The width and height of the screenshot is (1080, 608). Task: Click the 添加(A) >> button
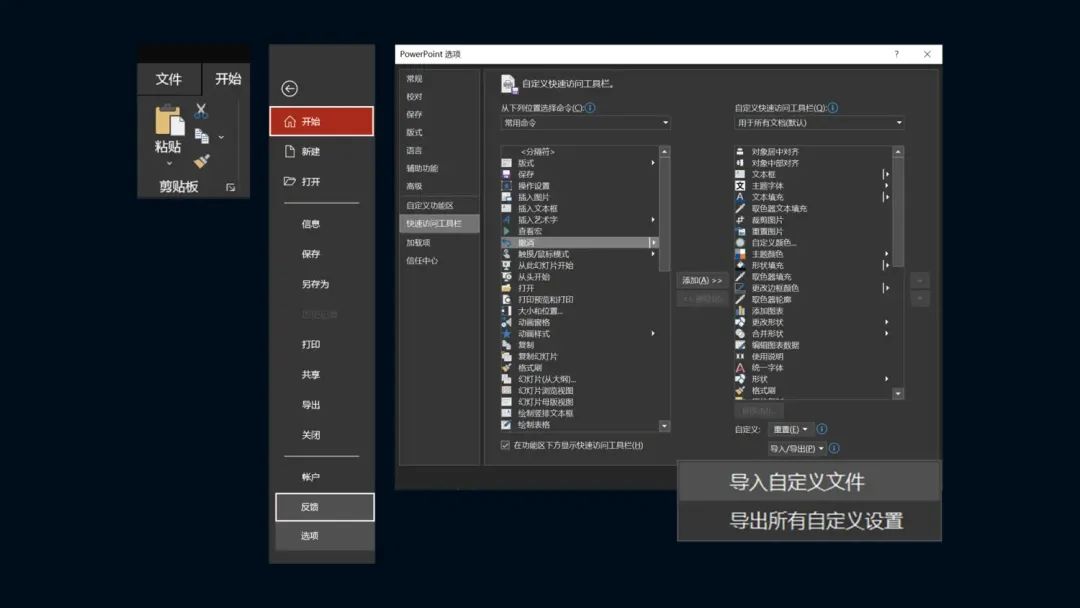point(702,280)
